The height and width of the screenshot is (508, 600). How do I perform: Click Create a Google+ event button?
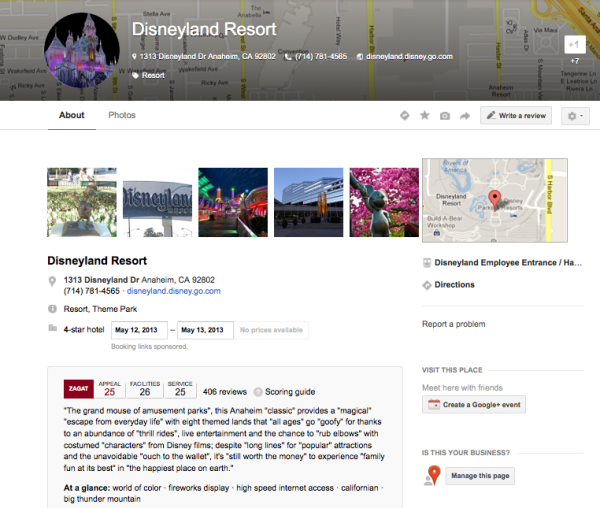[474, 405]
